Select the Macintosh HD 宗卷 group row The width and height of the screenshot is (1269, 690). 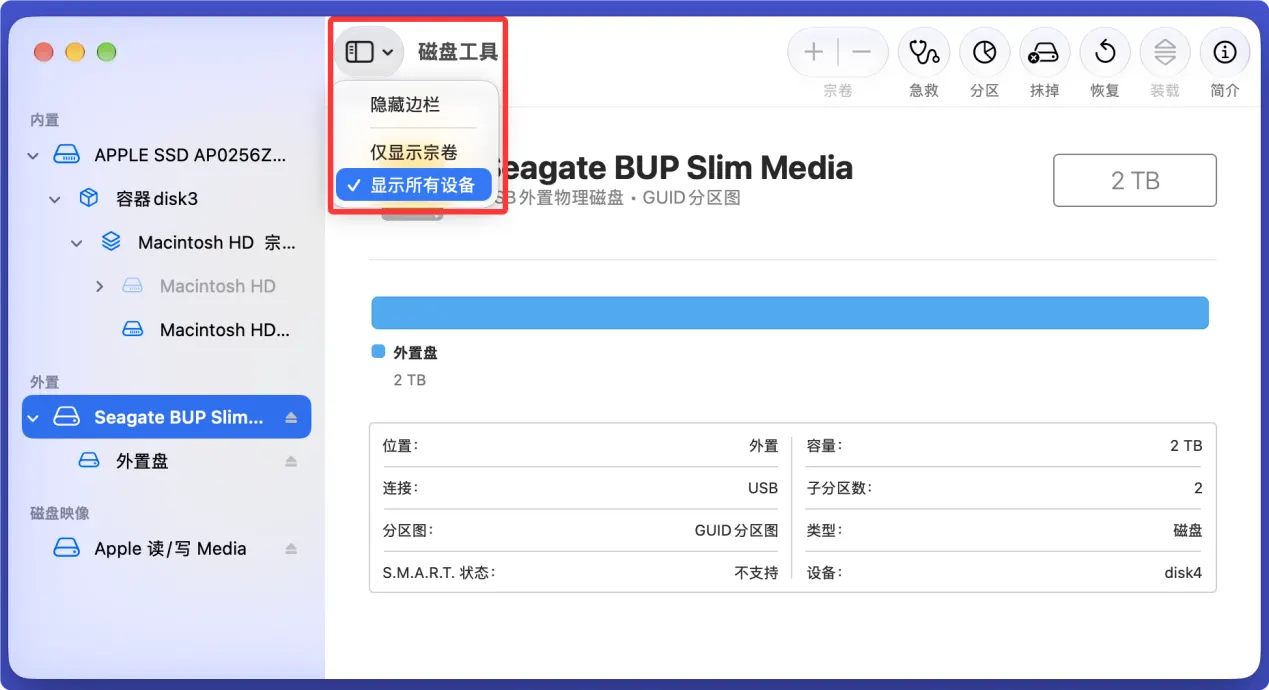pos(167,242)
